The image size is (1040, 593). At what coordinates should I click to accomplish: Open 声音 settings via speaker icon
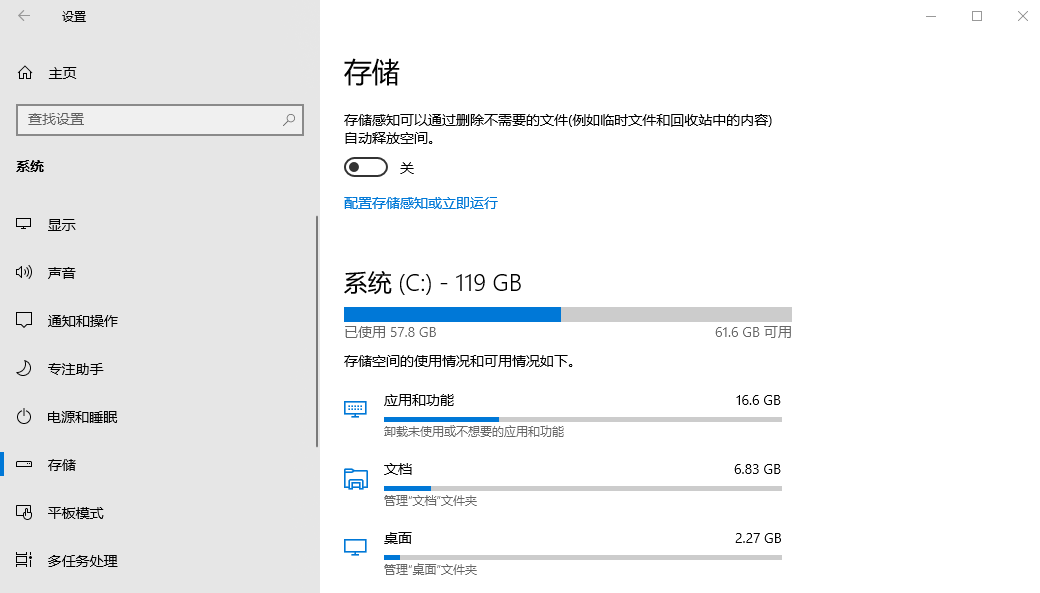tap(24, 272)
